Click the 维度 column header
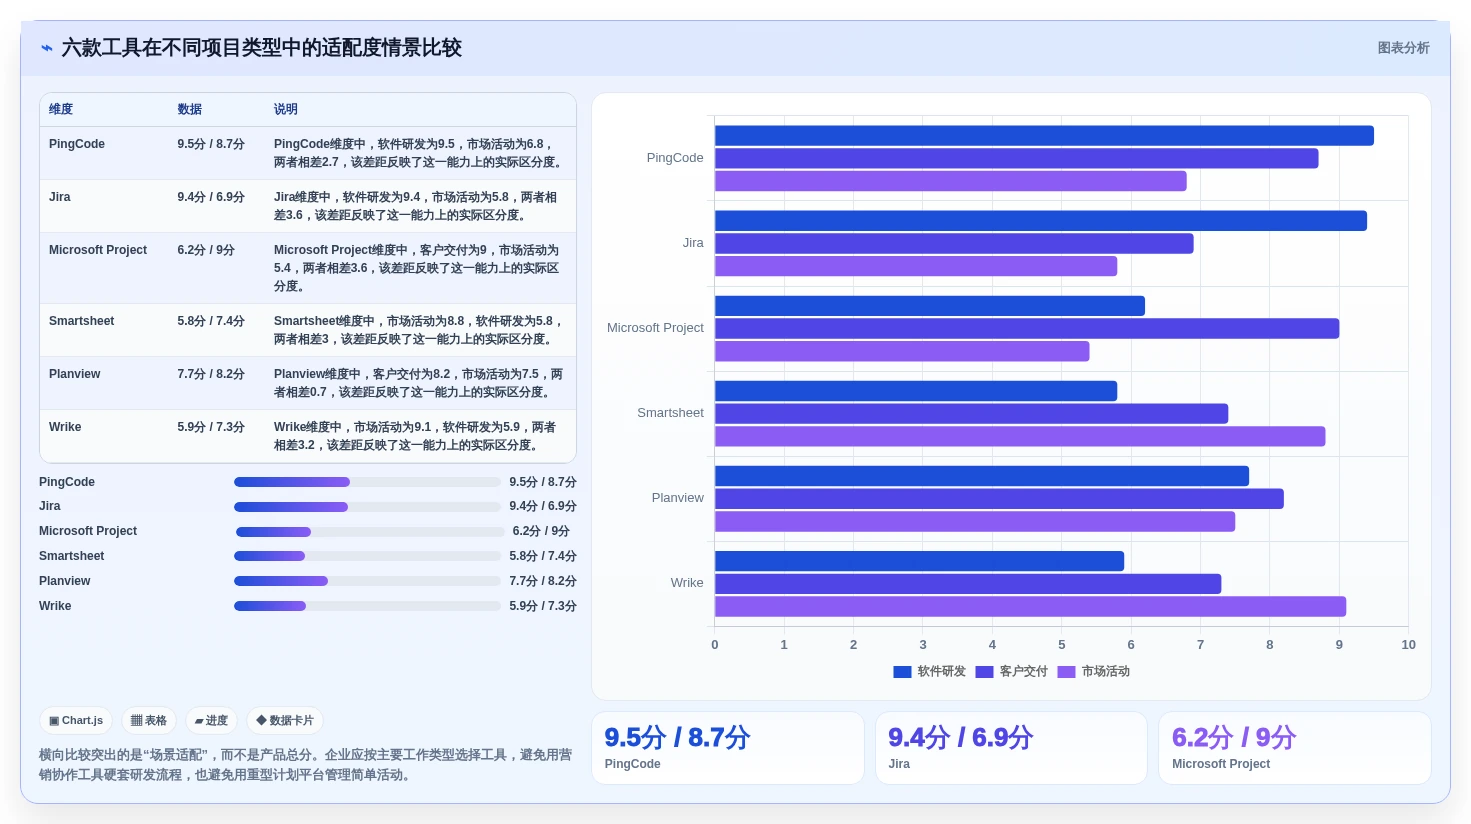Image resolution: width=1471 pixels, height=824 pixels. pyautogui.click(x=61, y=109)
